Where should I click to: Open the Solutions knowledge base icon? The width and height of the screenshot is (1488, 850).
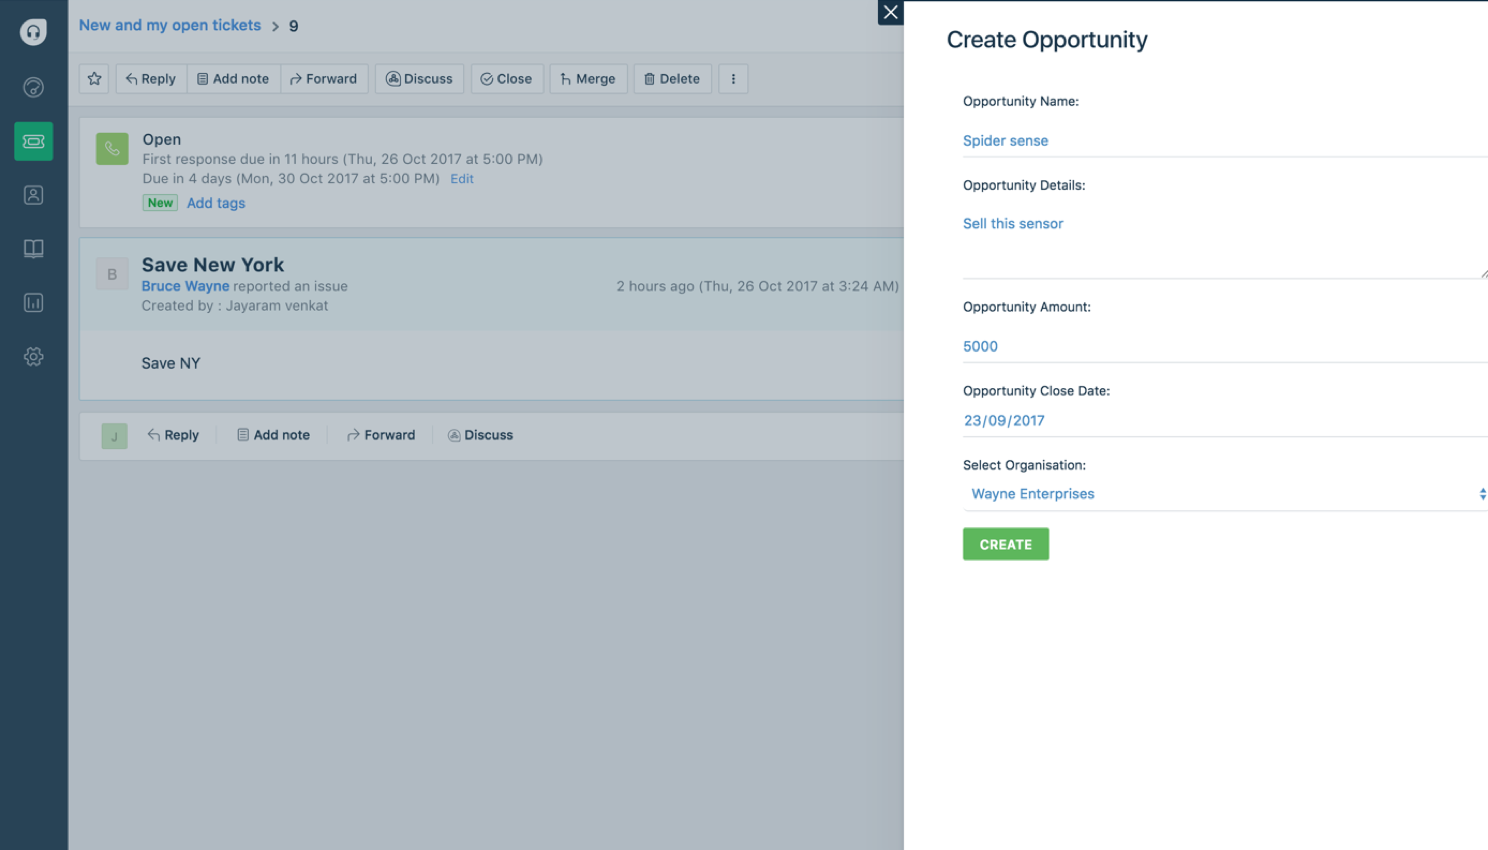(33, 248)
